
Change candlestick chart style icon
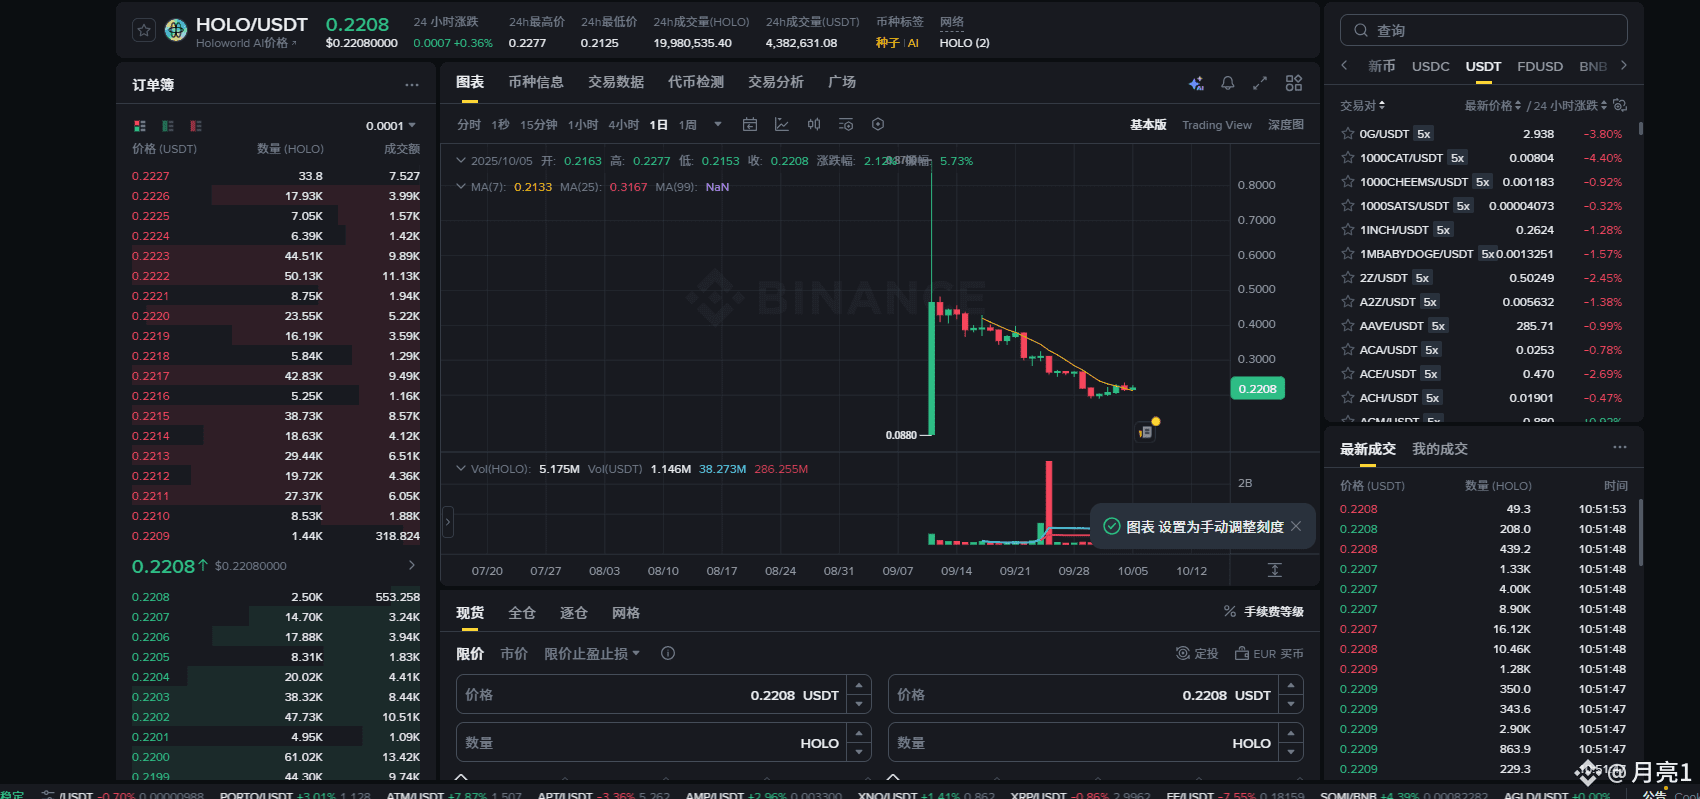click(x=814, y=125)
